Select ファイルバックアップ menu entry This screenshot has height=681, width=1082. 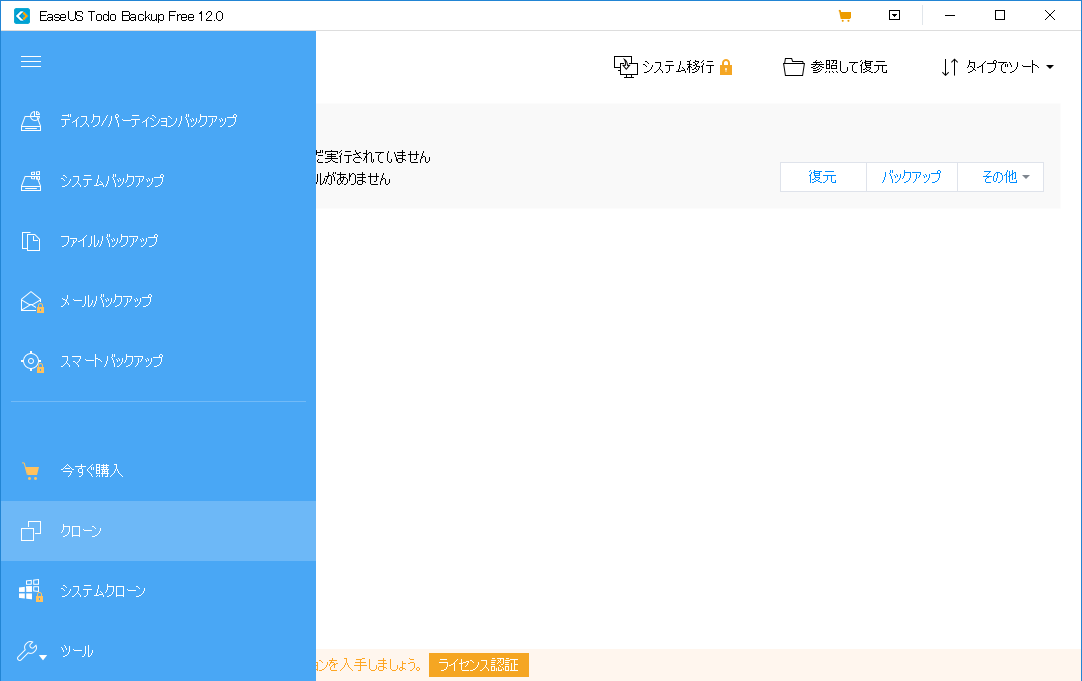(x=109, y=241)
